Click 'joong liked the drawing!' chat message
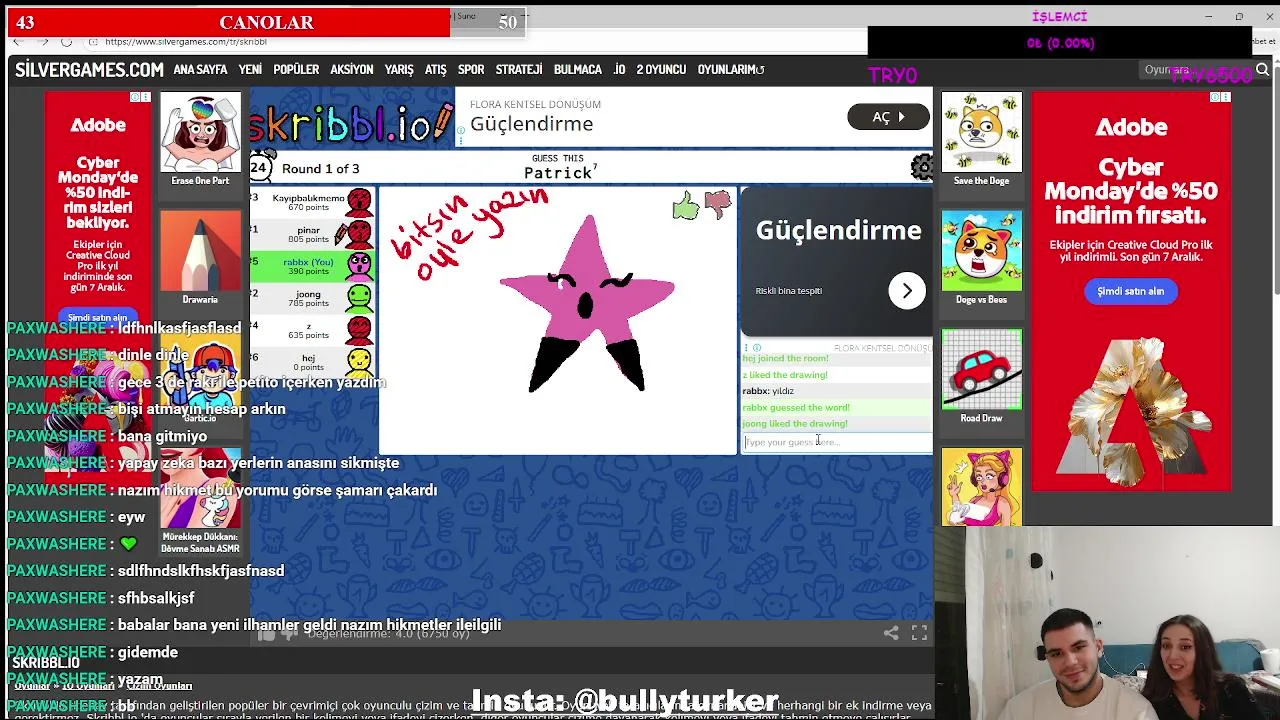 (795, 424)
